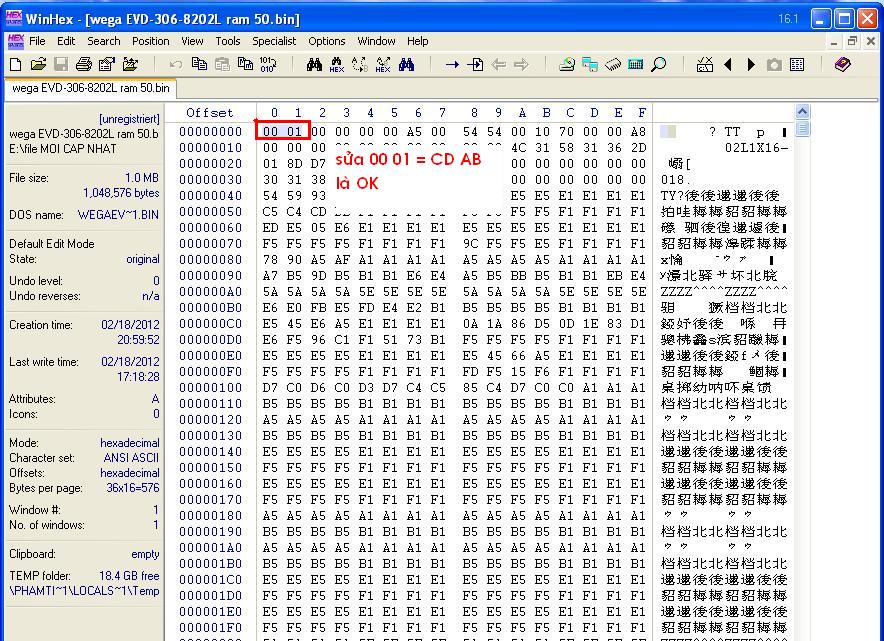Click the Open Folder toolbar icon
884x641 pixels.
(x=130, y=65)
